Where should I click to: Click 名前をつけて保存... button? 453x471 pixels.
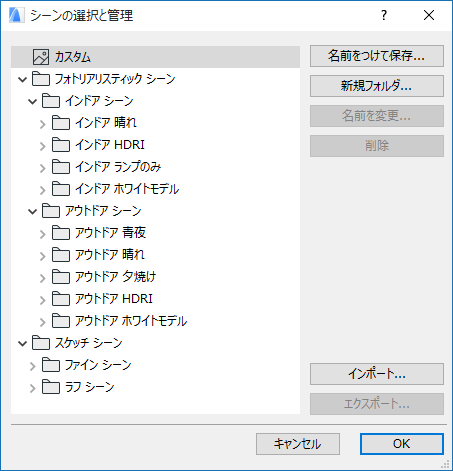pos(377,56)
